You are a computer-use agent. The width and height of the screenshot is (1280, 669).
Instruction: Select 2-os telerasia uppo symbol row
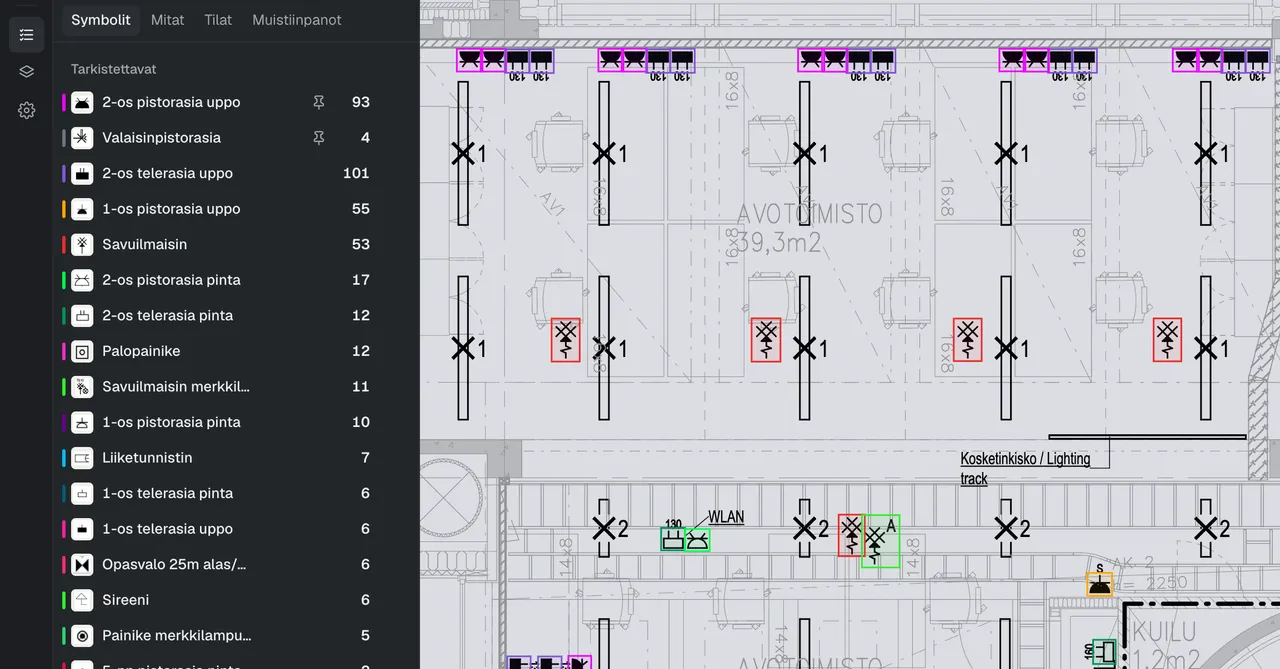(x=216, y=173)
